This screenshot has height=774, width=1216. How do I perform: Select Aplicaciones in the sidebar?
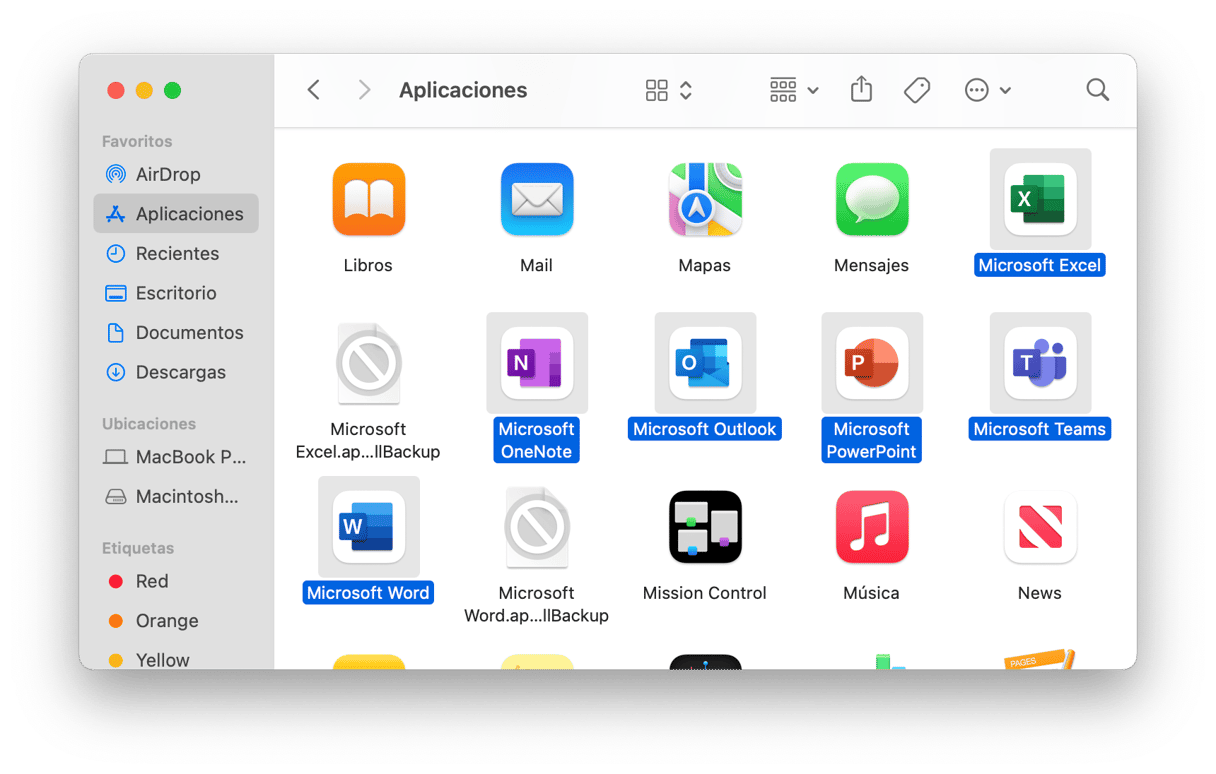(x=176, y=214)
